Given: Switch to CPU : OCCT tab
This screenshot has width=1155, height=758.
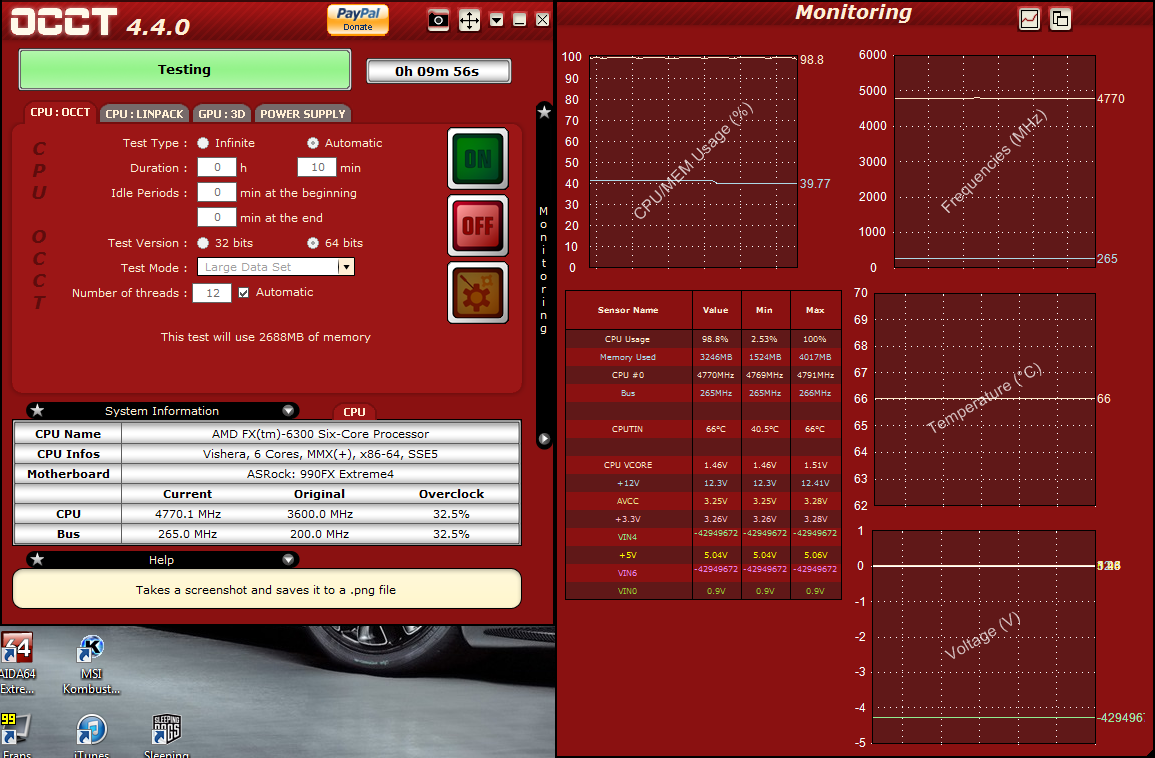Looking at the screenshot, I should tap(60, 113).
